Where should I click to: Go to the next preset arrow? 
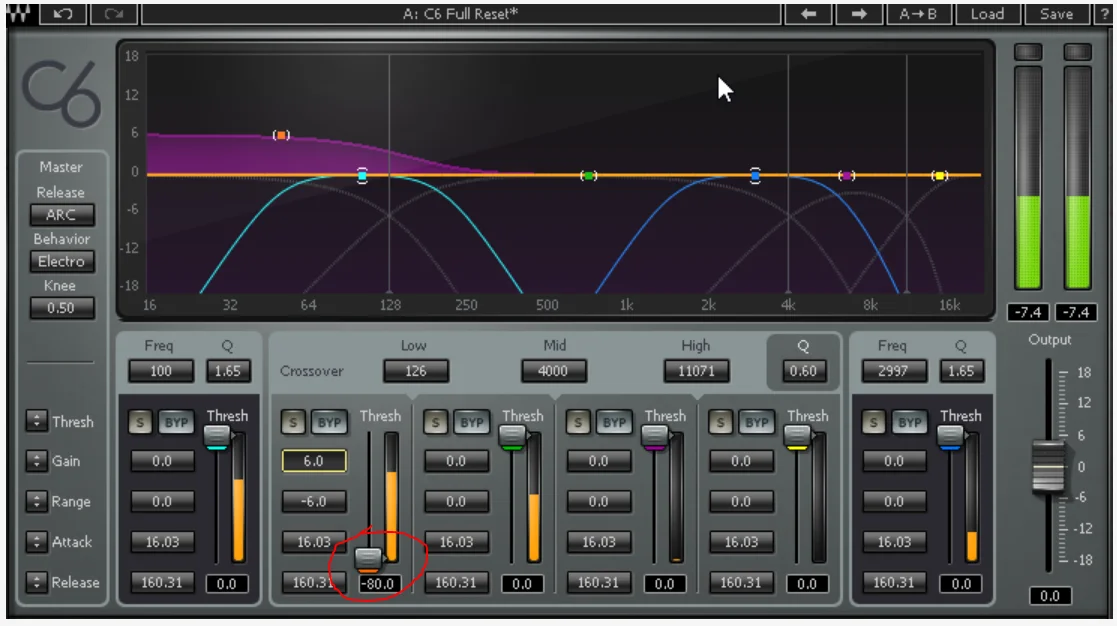tap(859, 14)
